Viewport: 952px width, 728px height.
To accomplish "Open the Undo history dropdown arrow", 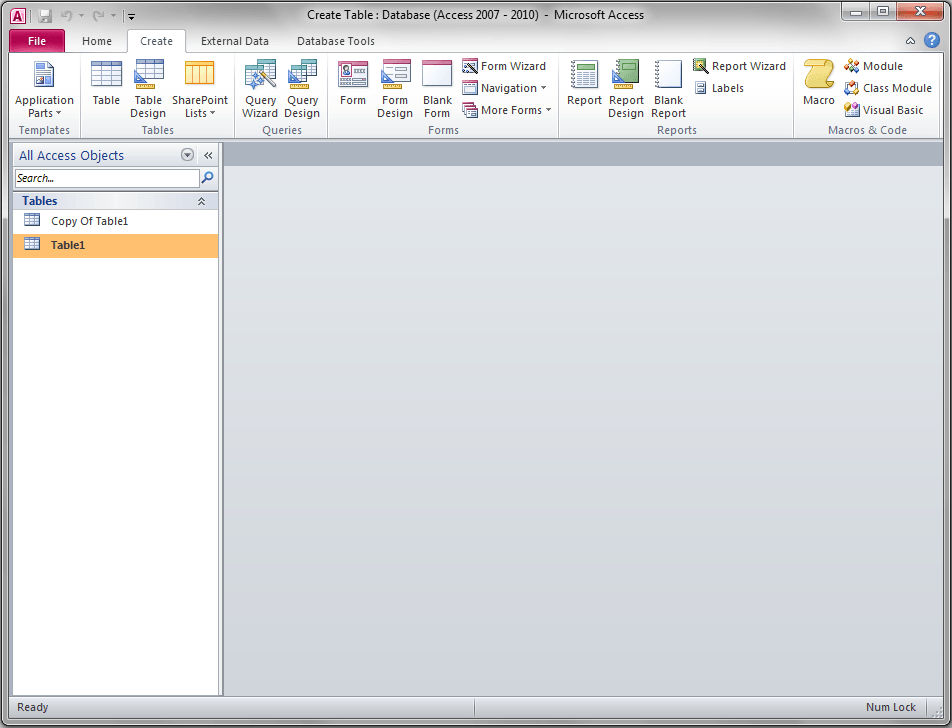I will pyautogui.click(x=81, y=16).
